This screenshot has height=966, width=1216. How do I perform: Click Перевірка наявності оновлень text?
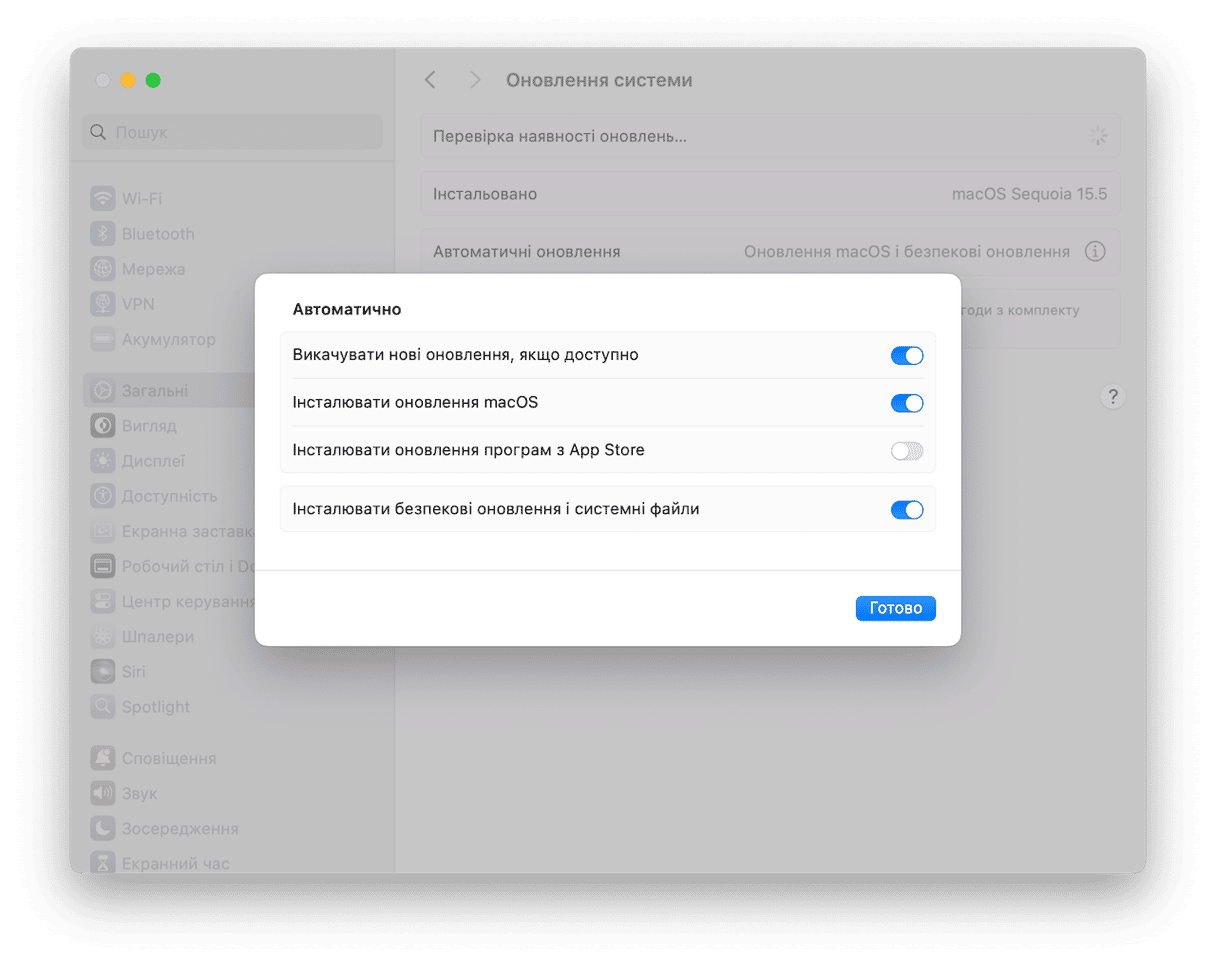tap(560, 136)
